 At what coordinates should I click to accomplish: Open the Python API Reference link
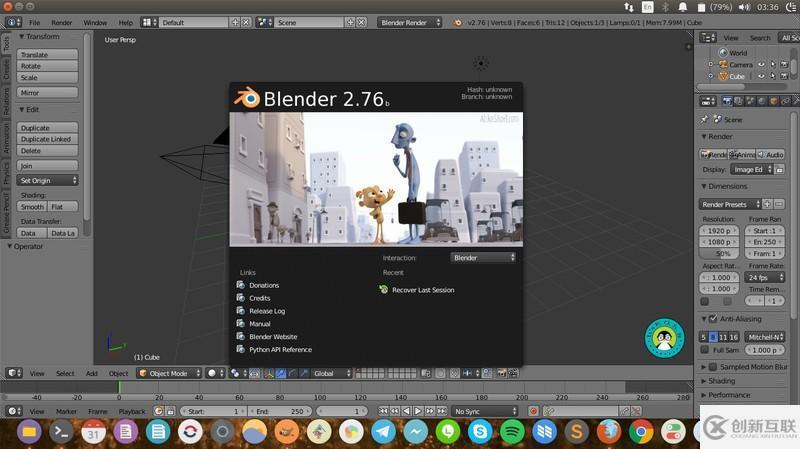[x=280, y=350]
